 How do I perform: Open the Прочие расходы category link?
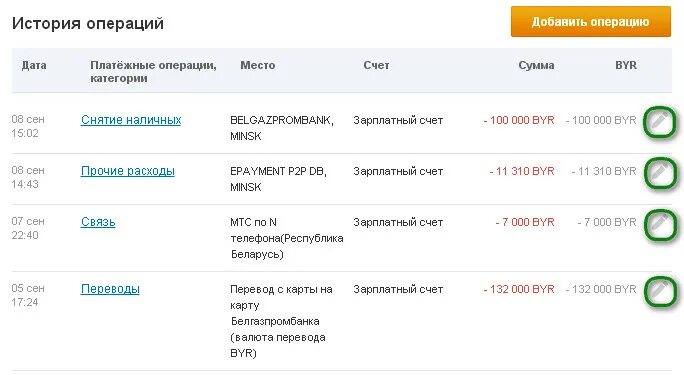[128, 171]
